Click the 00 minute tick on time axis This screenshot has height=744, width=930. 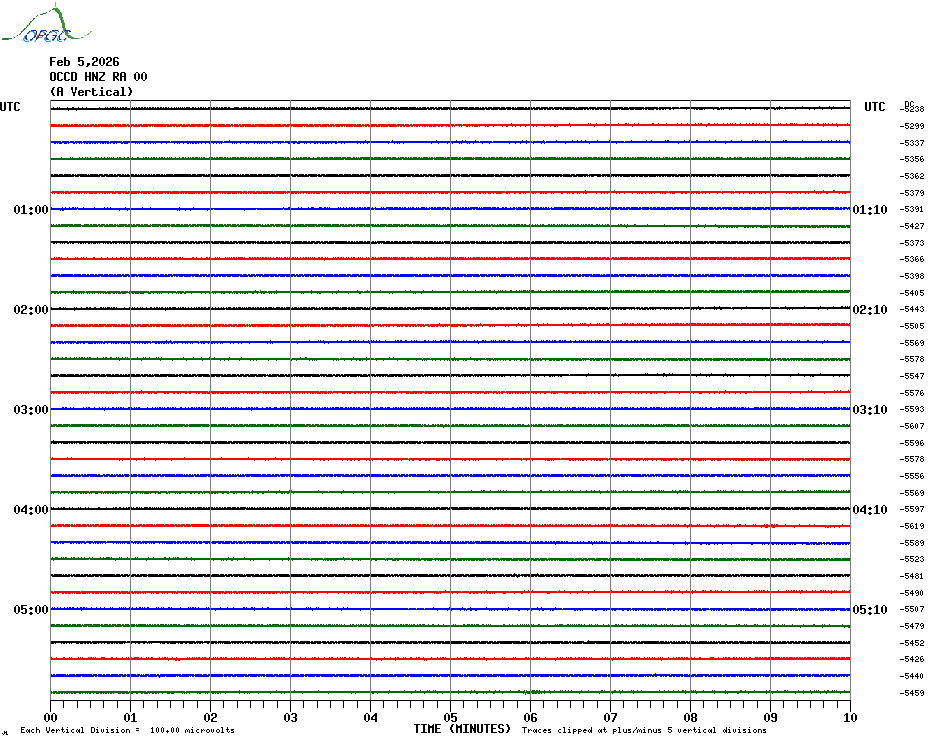tap(51, 717)
